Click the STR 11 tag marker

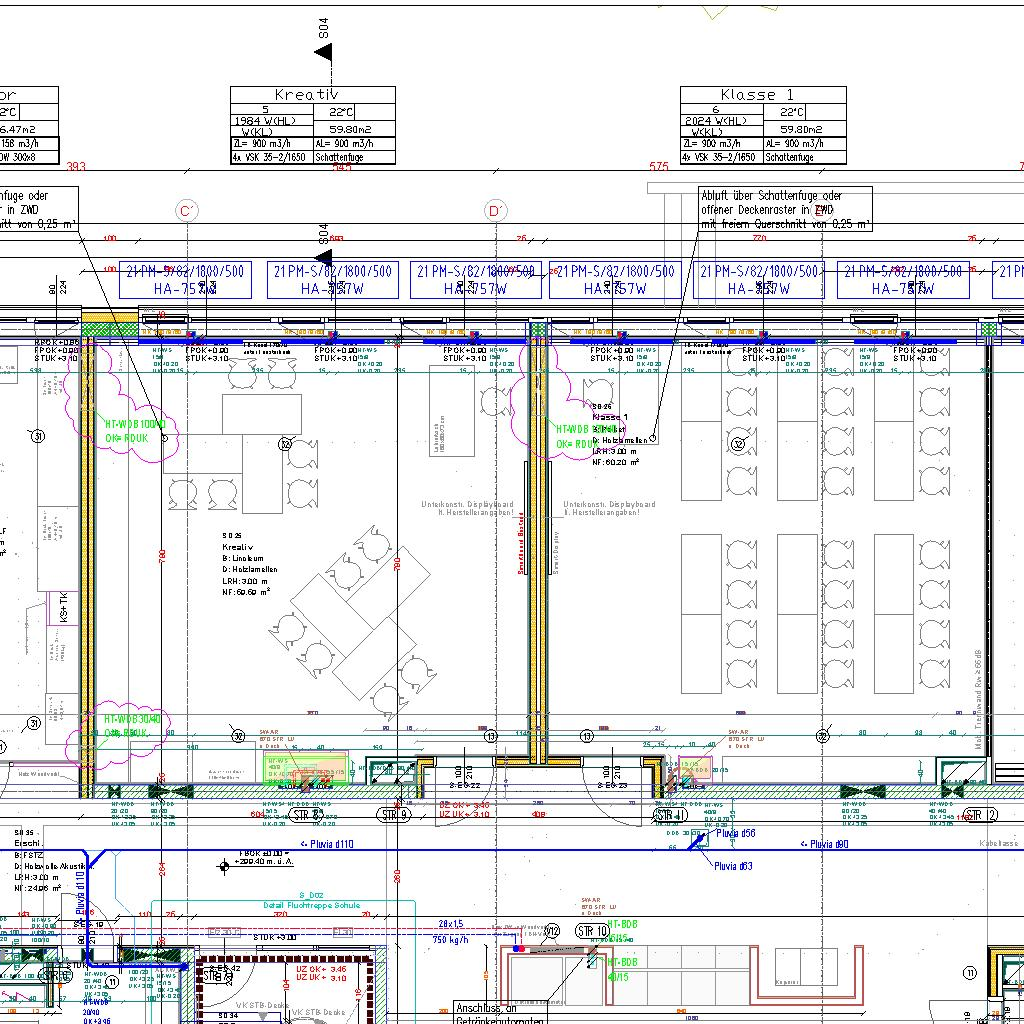pyautogui.click(x=669, y=815)
